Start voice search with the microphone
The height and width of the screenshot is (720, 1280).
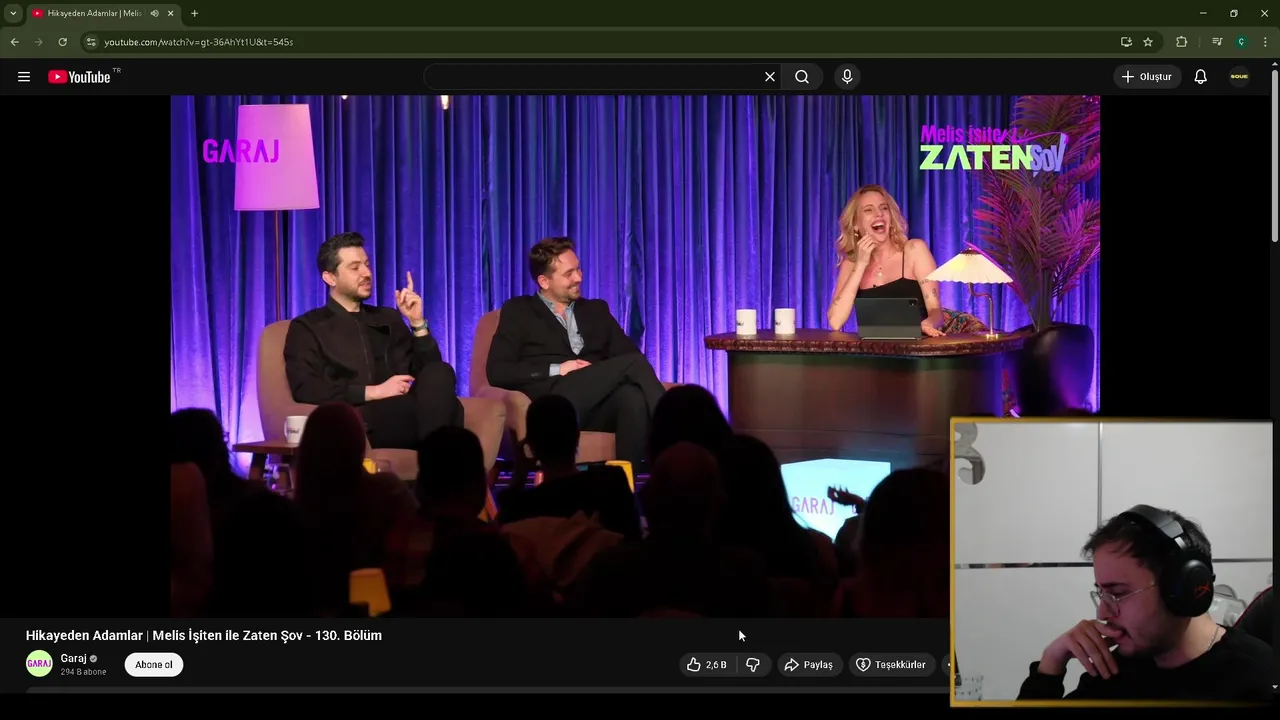click(847, 77)
